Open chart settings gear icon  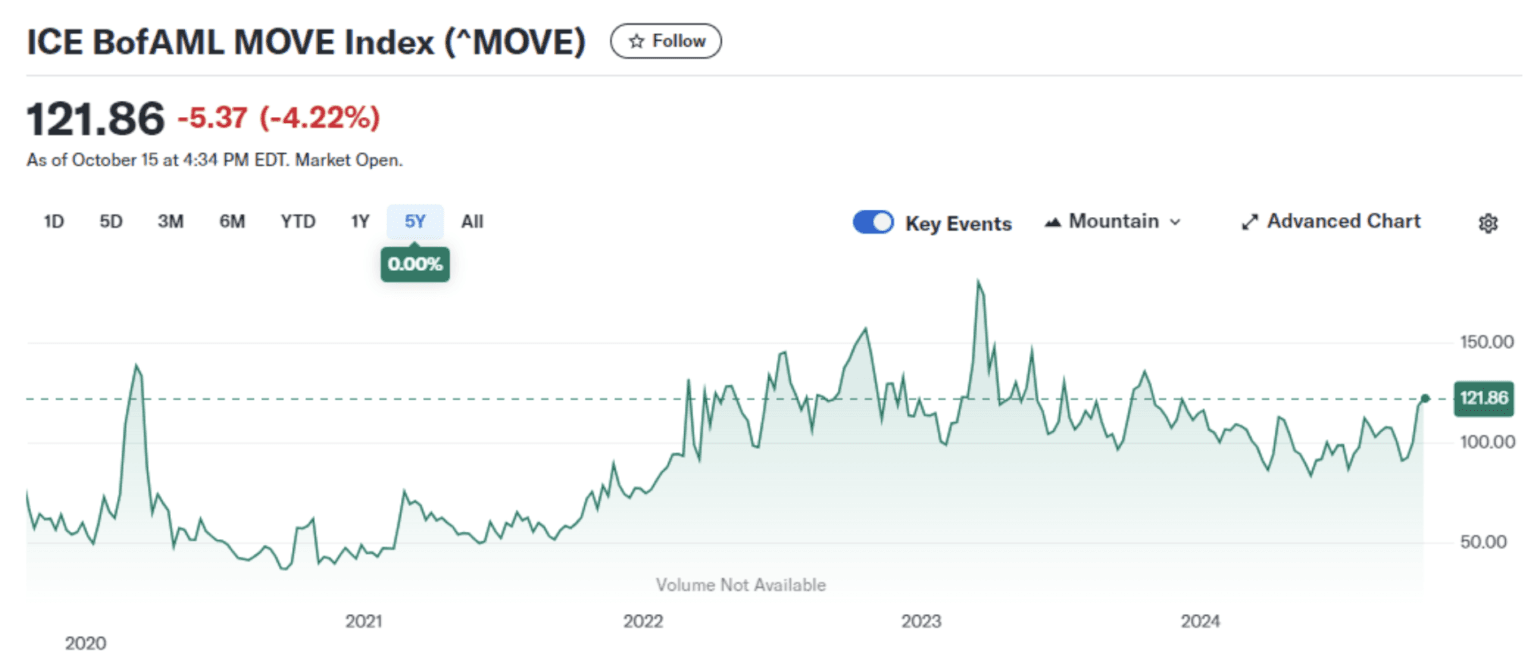1487,223
